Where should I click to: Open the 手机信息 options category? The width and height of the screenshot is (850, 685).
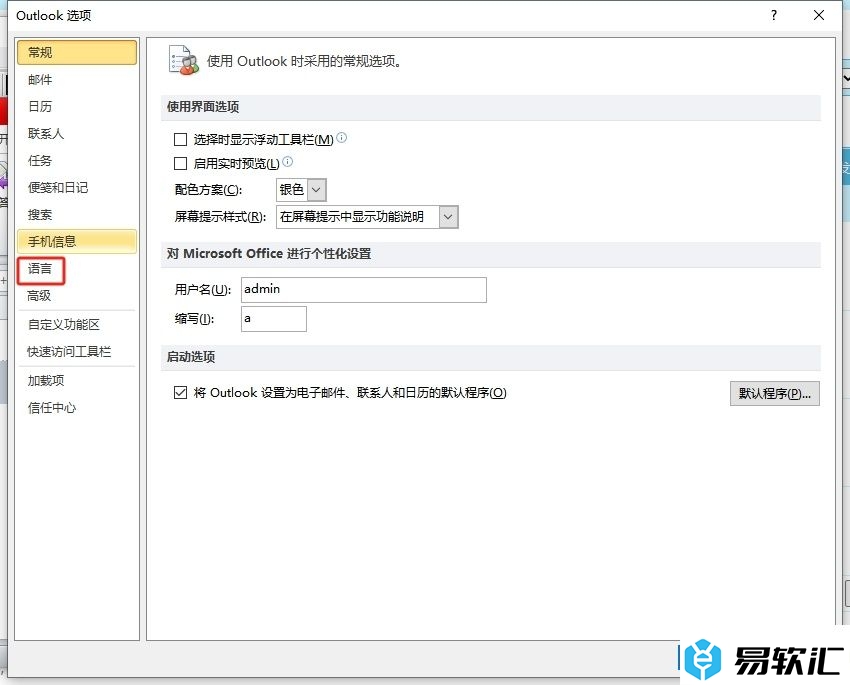click(76, 242)
